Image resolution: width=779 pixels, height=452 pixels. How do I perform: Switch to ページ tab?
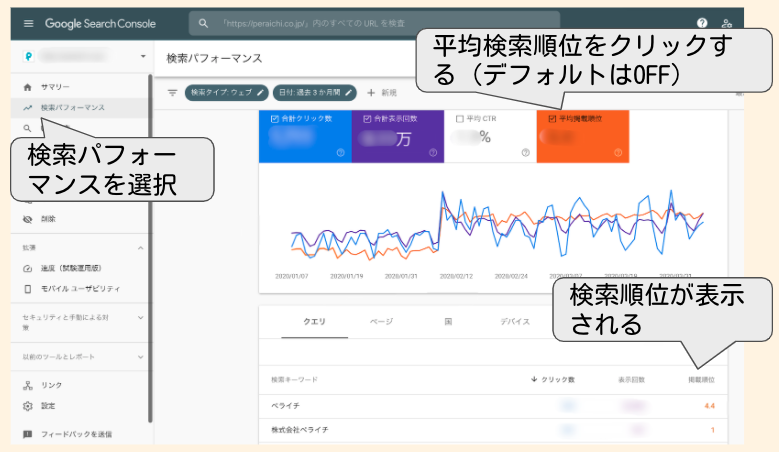[x=381, y=322]
